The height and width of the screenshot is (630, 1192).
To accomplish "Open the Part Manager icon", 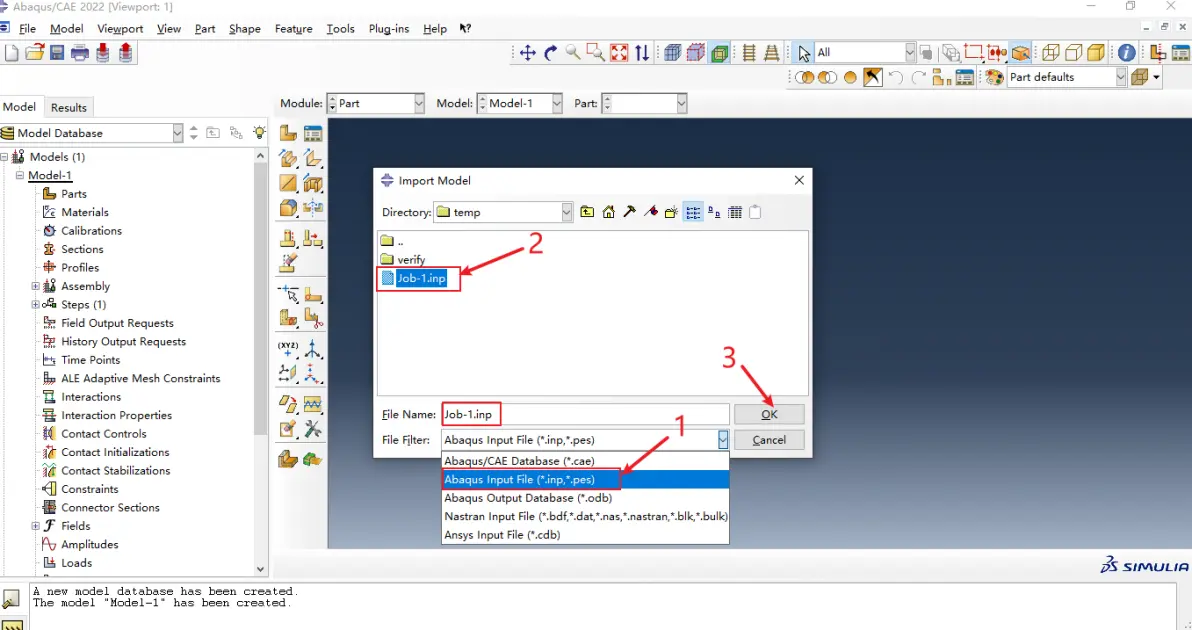I will [x=312, y=134].
